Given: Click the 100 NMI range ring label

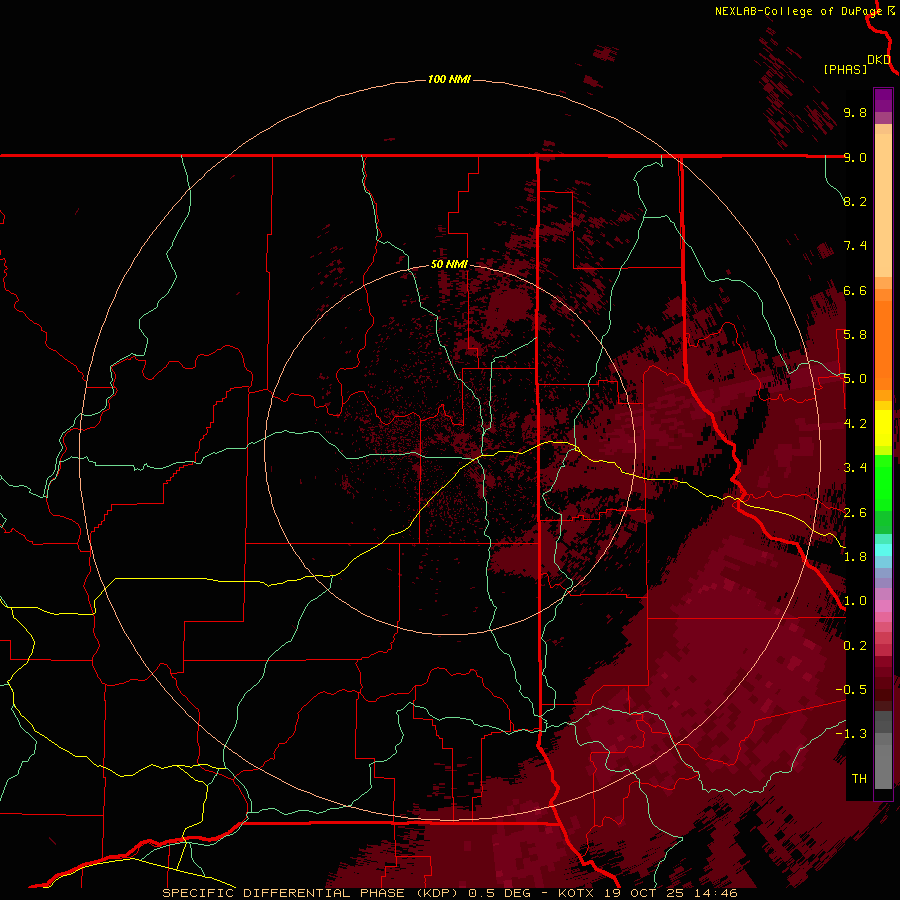Looking at the screenshot, I should [x=449, y=79].
